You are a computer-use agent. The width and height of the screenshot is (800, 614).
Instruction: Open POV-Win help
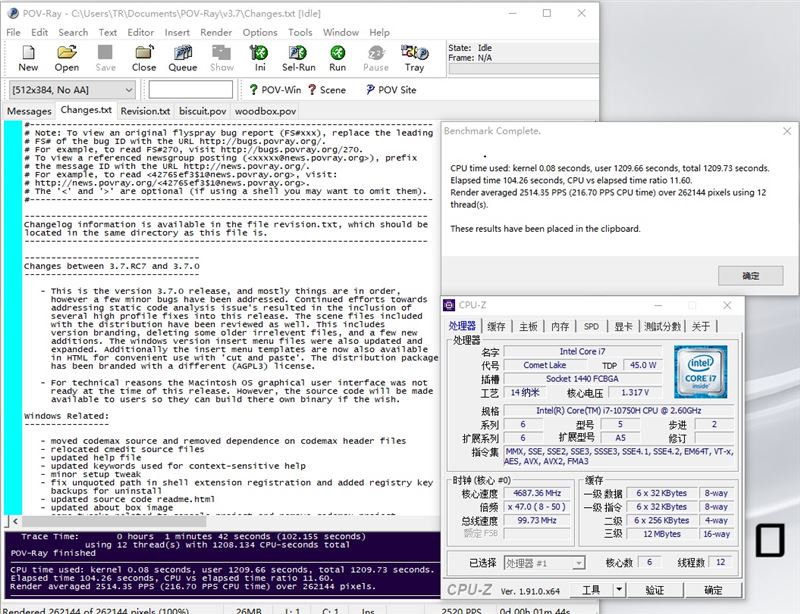275,90
